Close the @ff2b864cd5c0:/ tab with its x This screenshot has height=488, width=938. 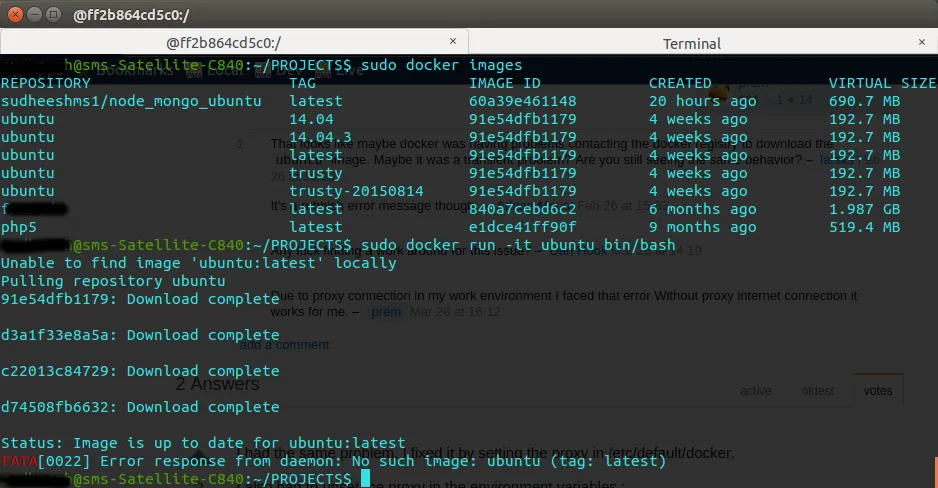pyautogui.click(x=453, y=41)
